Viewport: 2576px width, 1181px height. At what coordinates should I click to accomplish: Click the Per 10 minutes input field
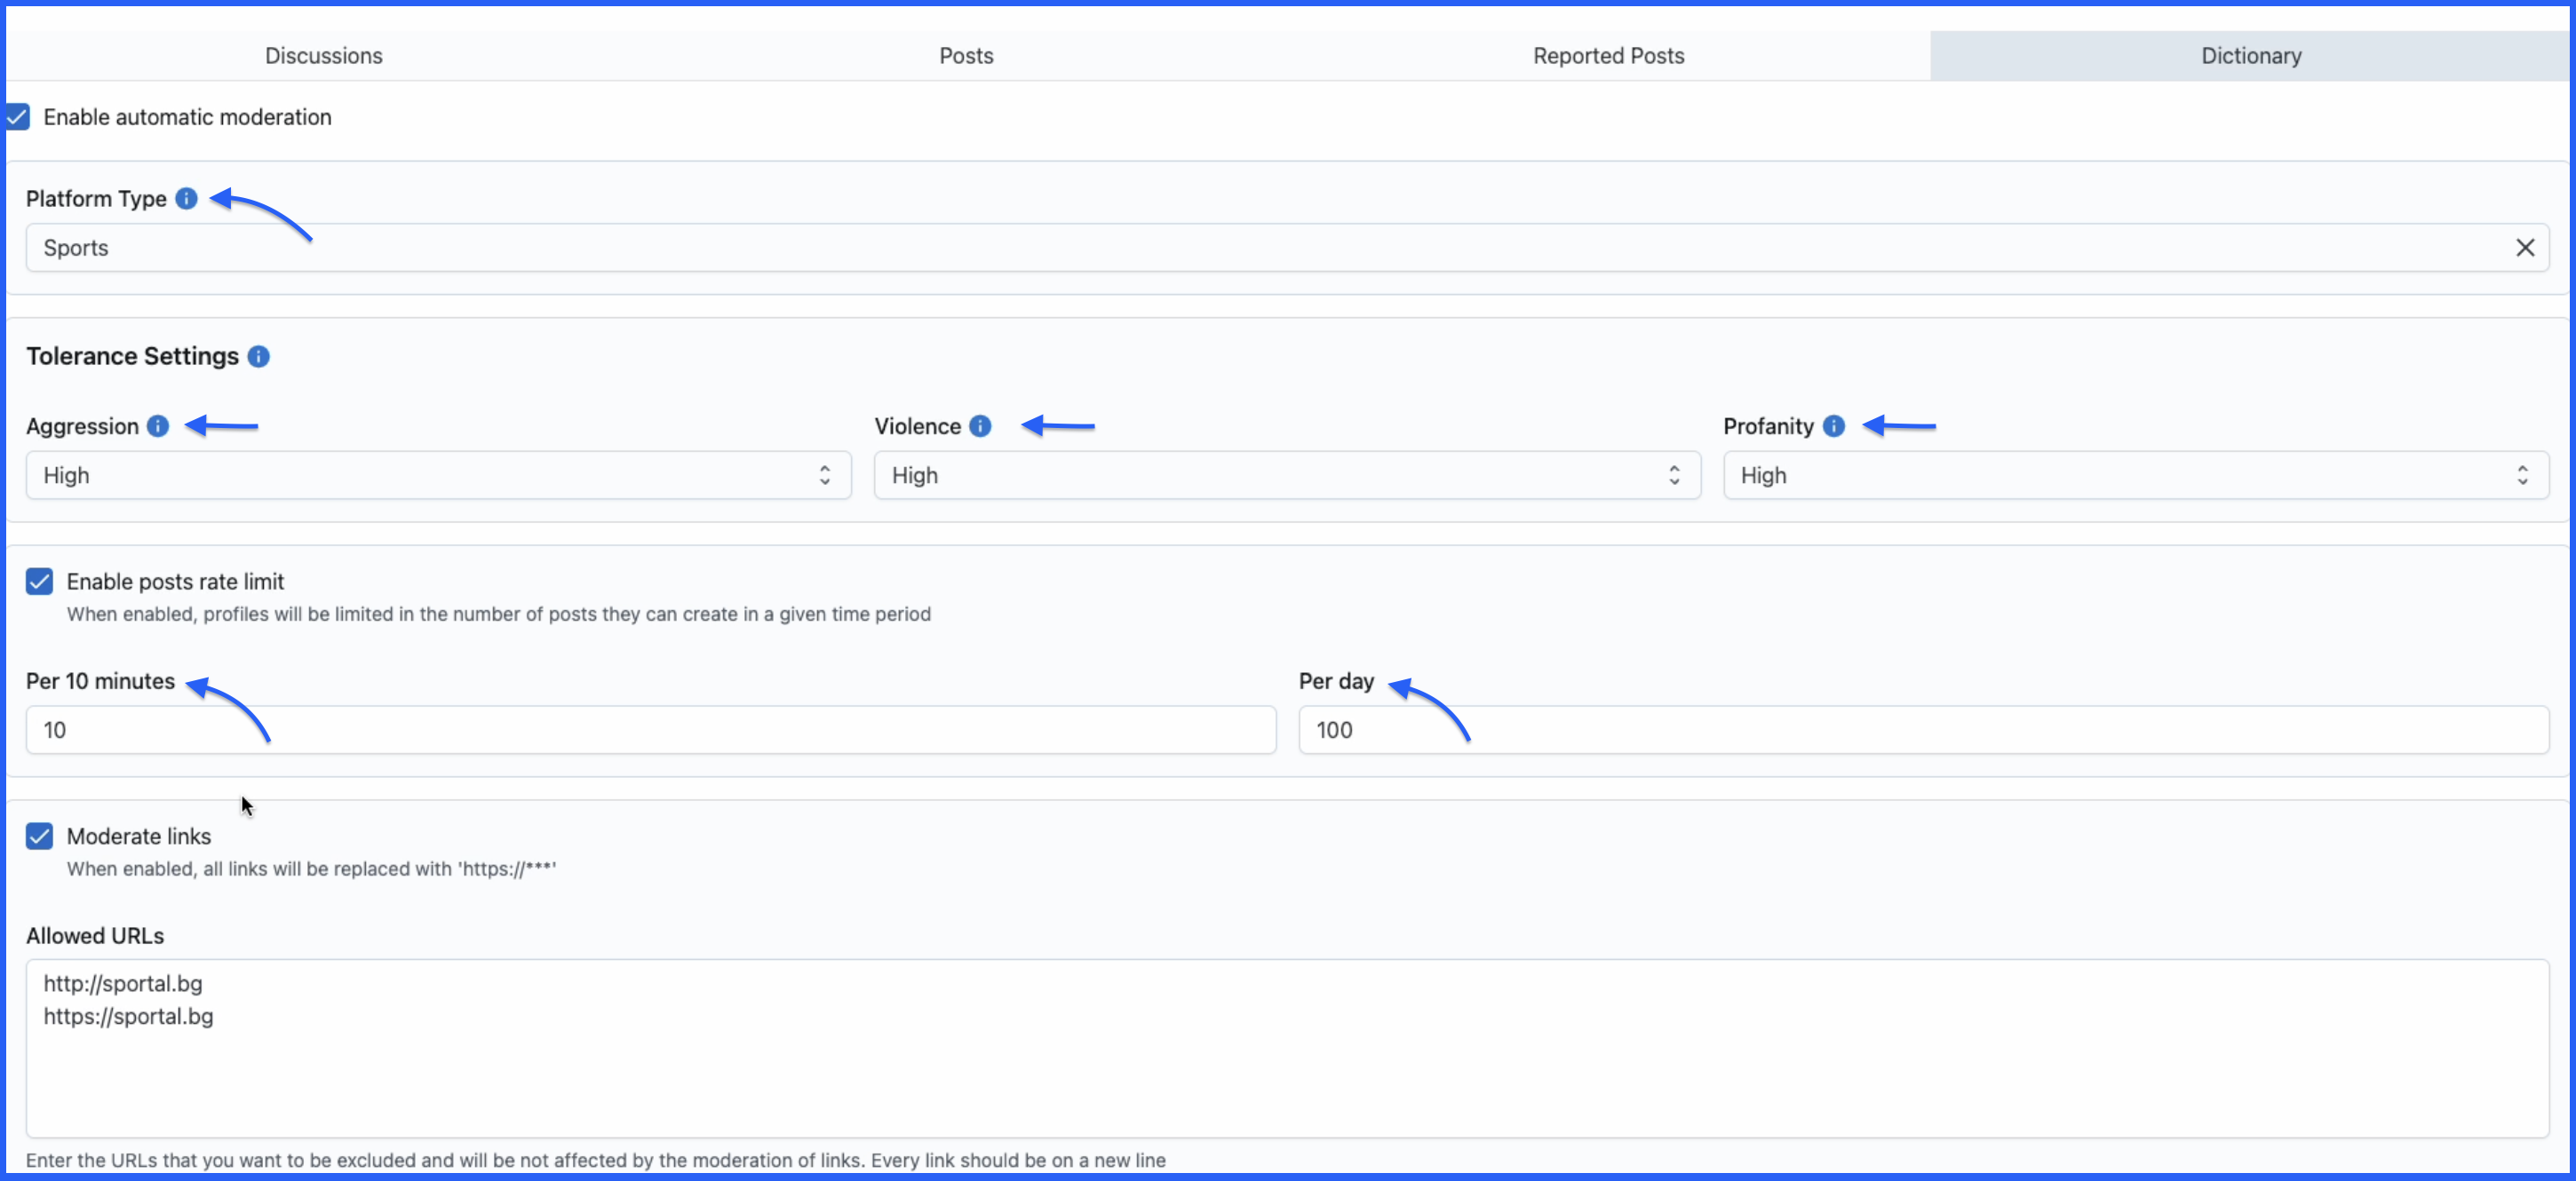(650, 730)
